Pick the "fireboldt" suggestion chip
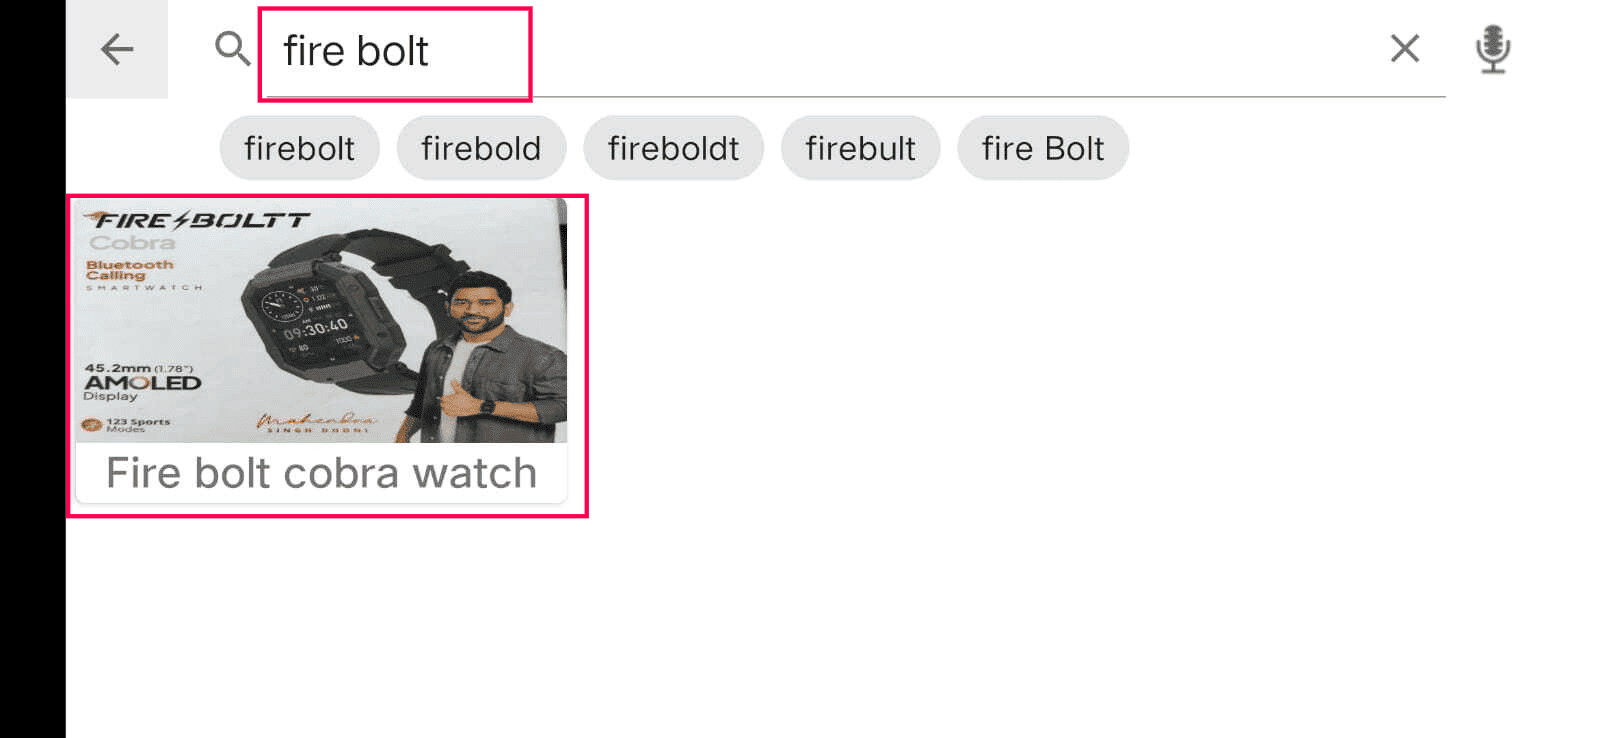The height and width of the screenshot is (738, 1600). coord(673,148)
